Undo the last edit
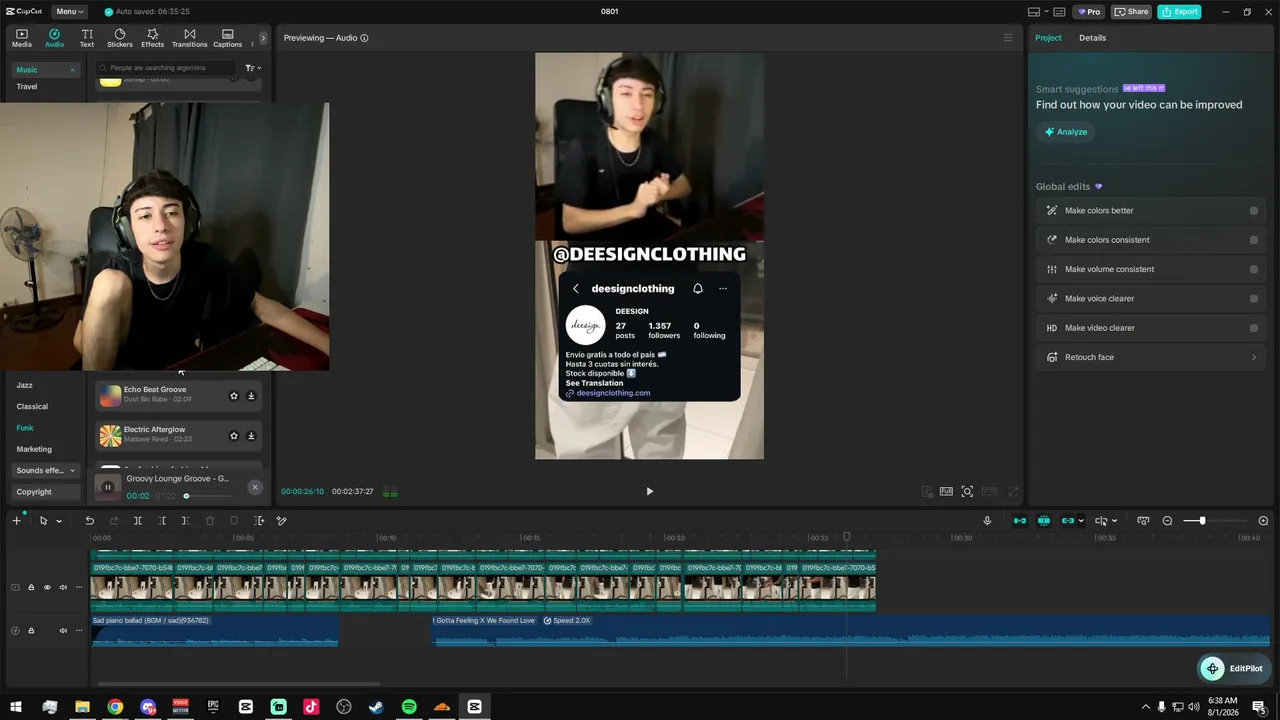 tap(89, 521)
